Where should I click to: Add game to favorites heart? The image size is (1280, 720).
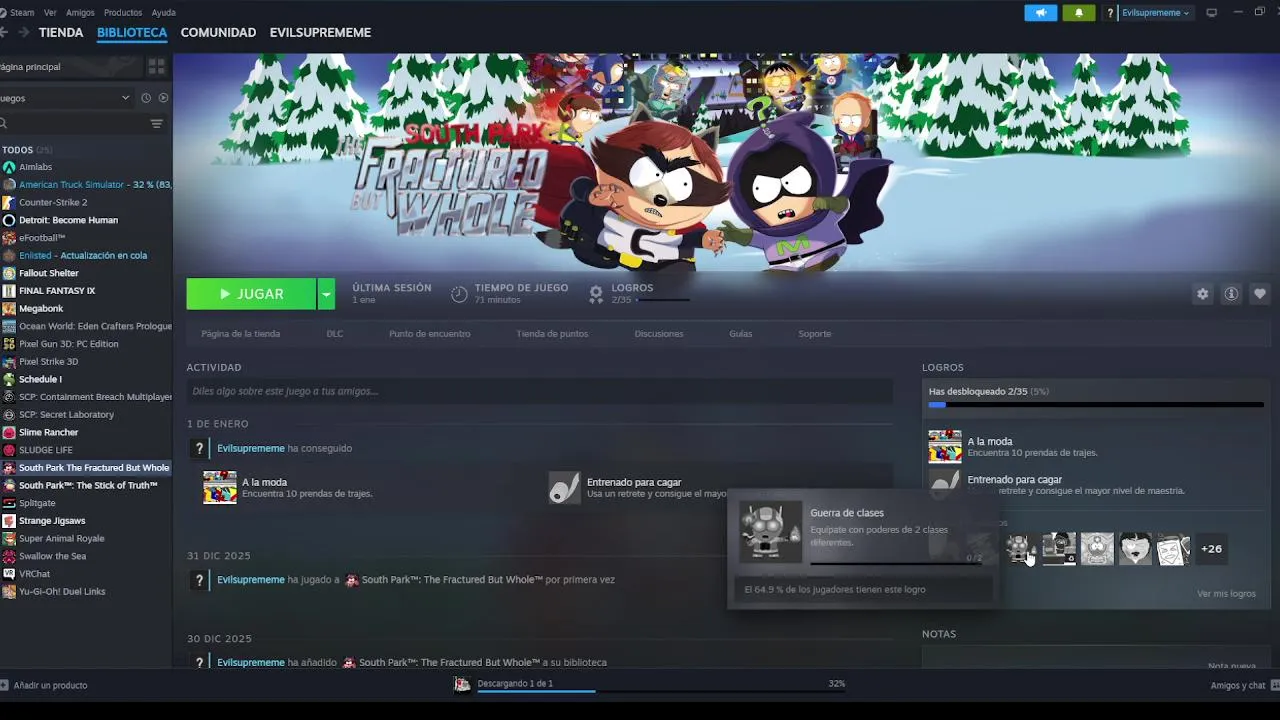(1259, 294)
